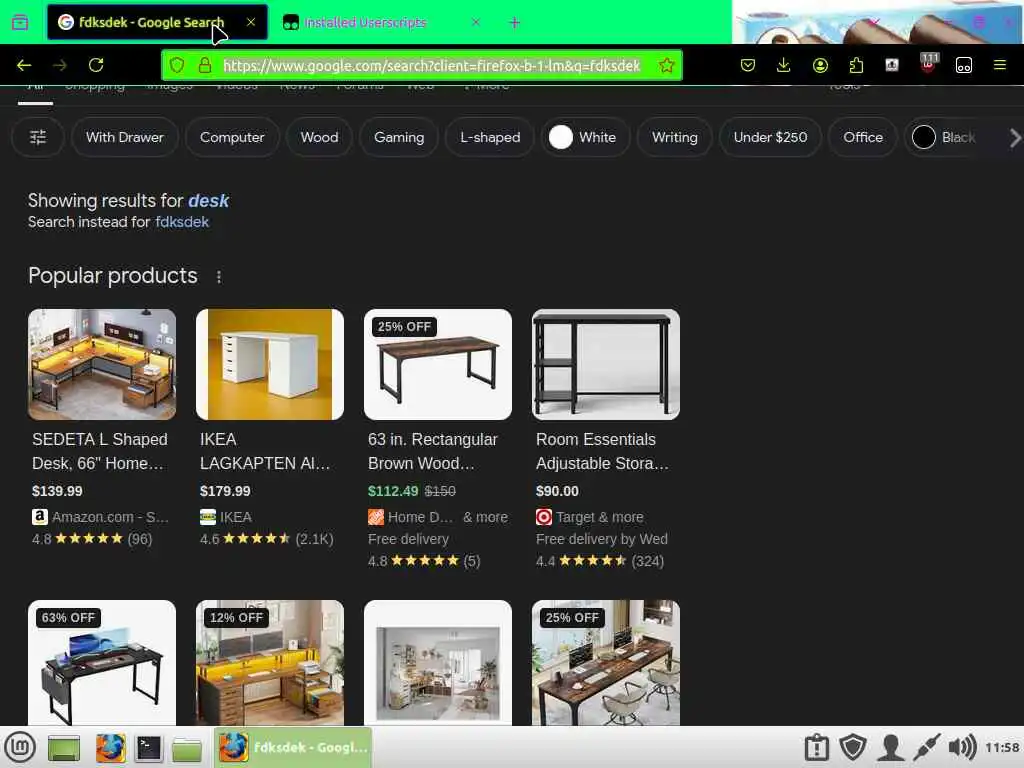
Task: Apply the With Drawer filter chip
Action: (125, 137)
